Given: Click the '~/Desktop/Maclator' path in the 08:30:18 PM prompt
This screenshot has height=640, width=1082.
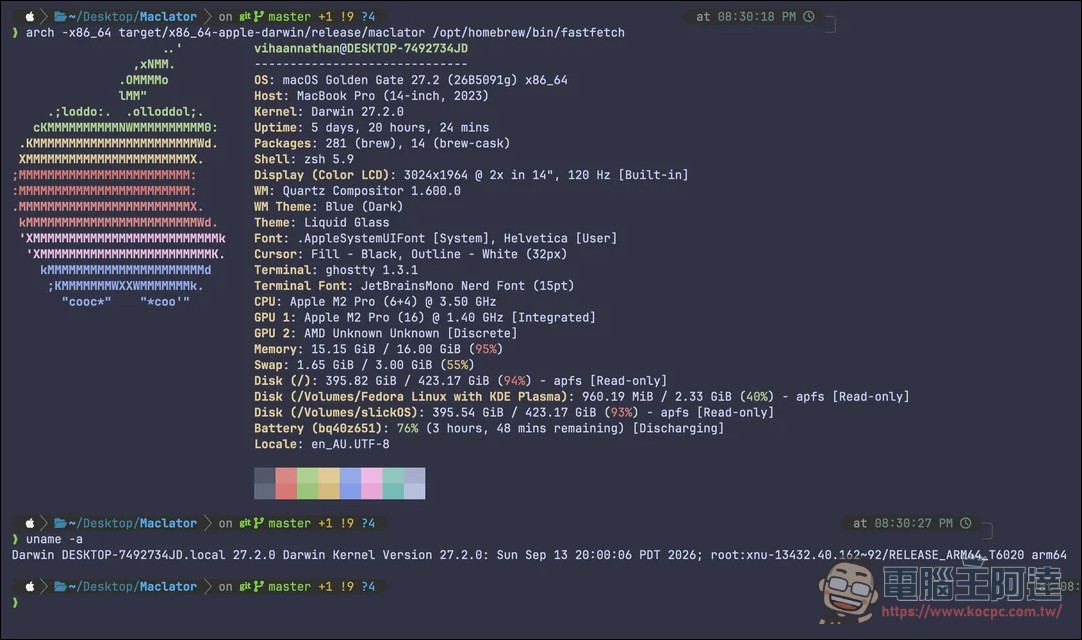Looking at the screenshot, I should 132,16.
